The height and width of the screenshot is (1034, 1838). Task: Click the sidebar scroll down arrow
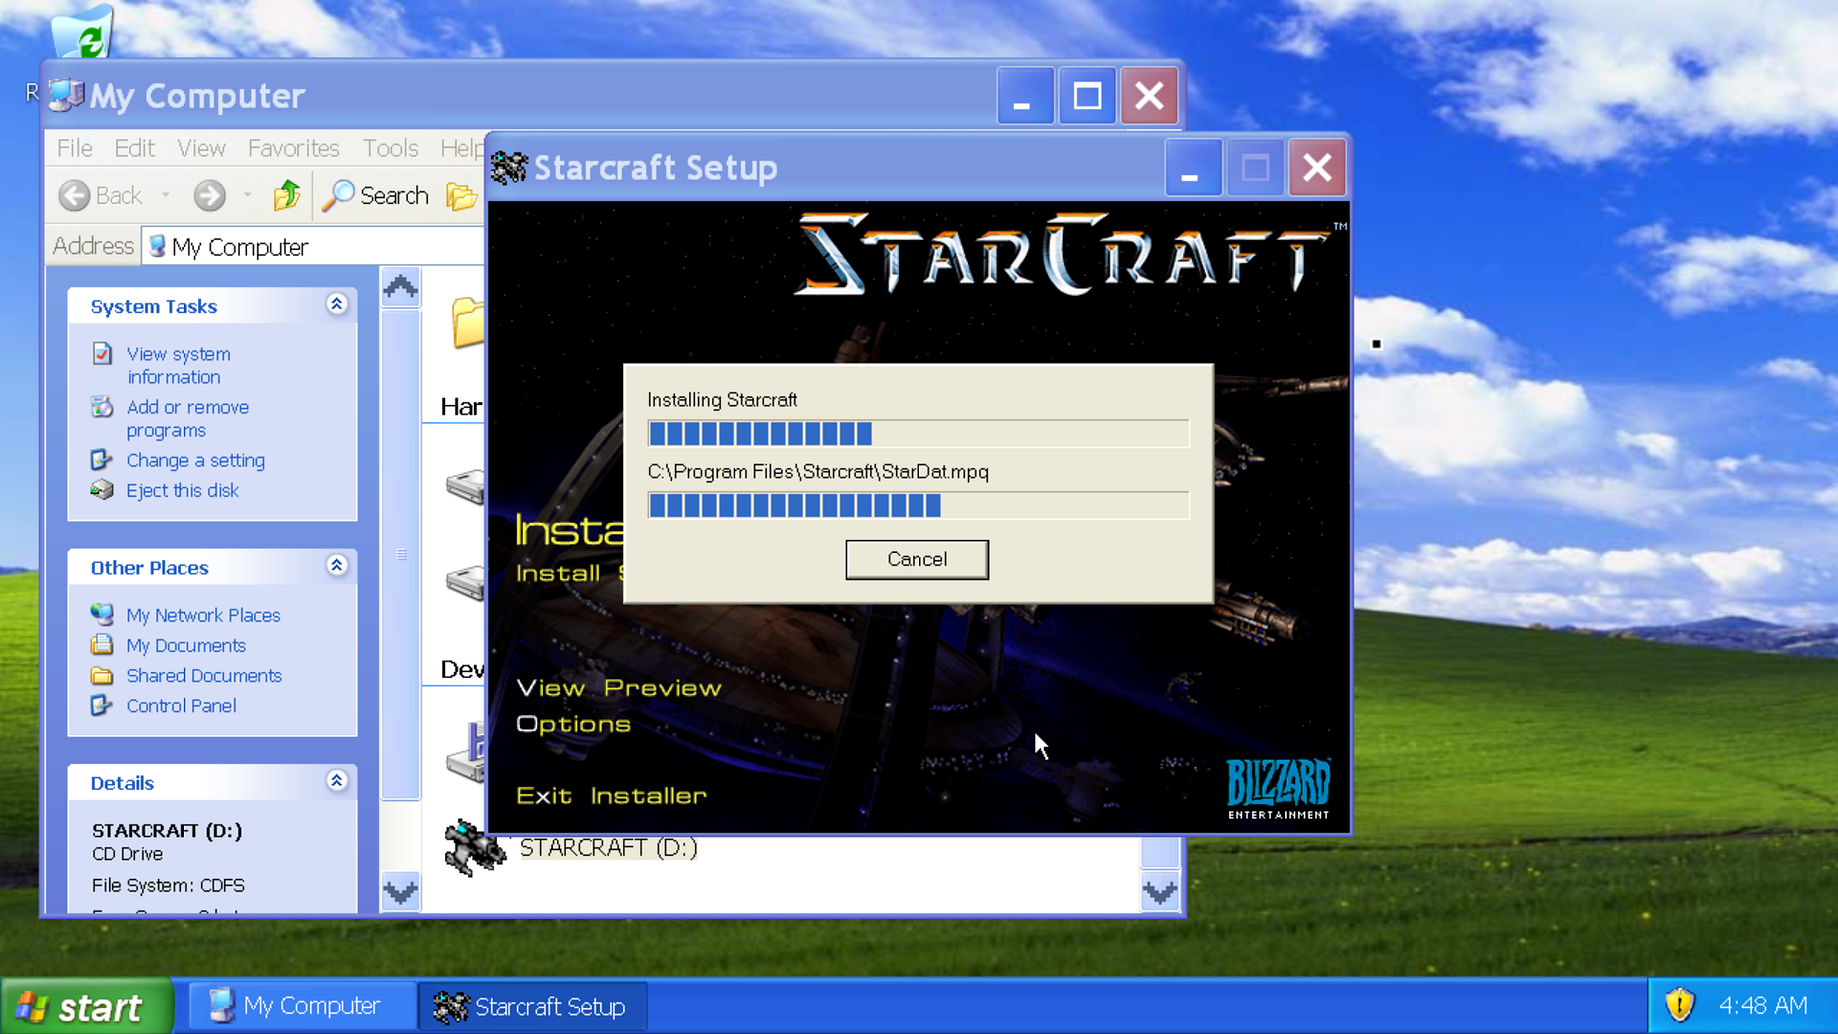point(400,891)
